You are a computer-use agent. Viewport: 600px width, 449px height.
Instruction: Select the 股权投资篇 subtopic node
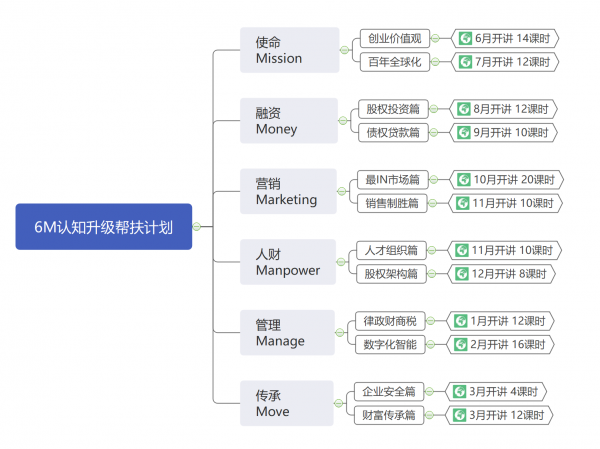click(391, 109)
